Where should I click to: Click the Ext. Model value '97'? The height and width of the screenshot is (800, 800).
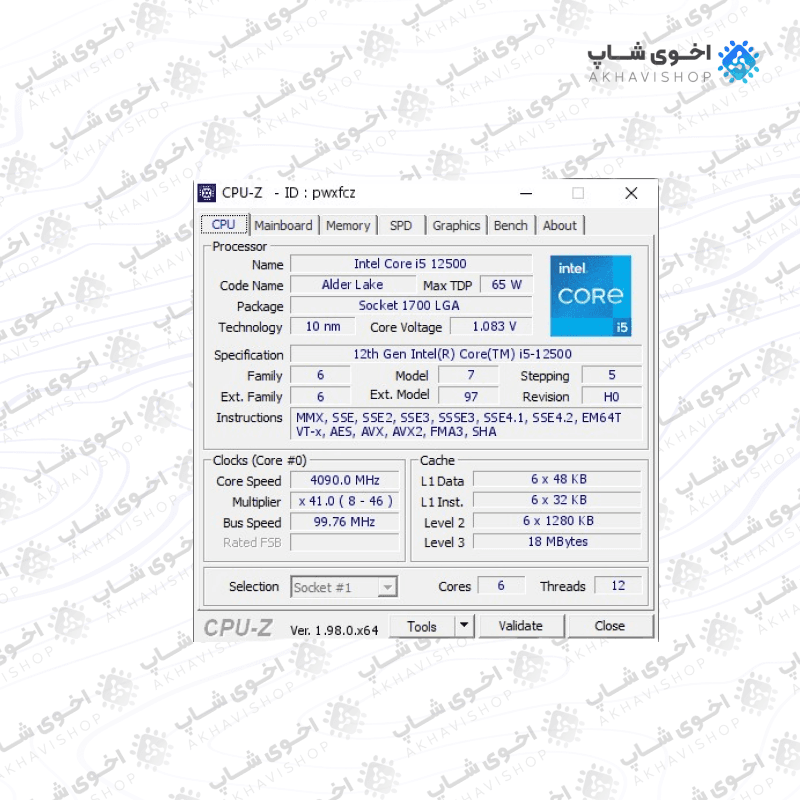click(469, 396)
